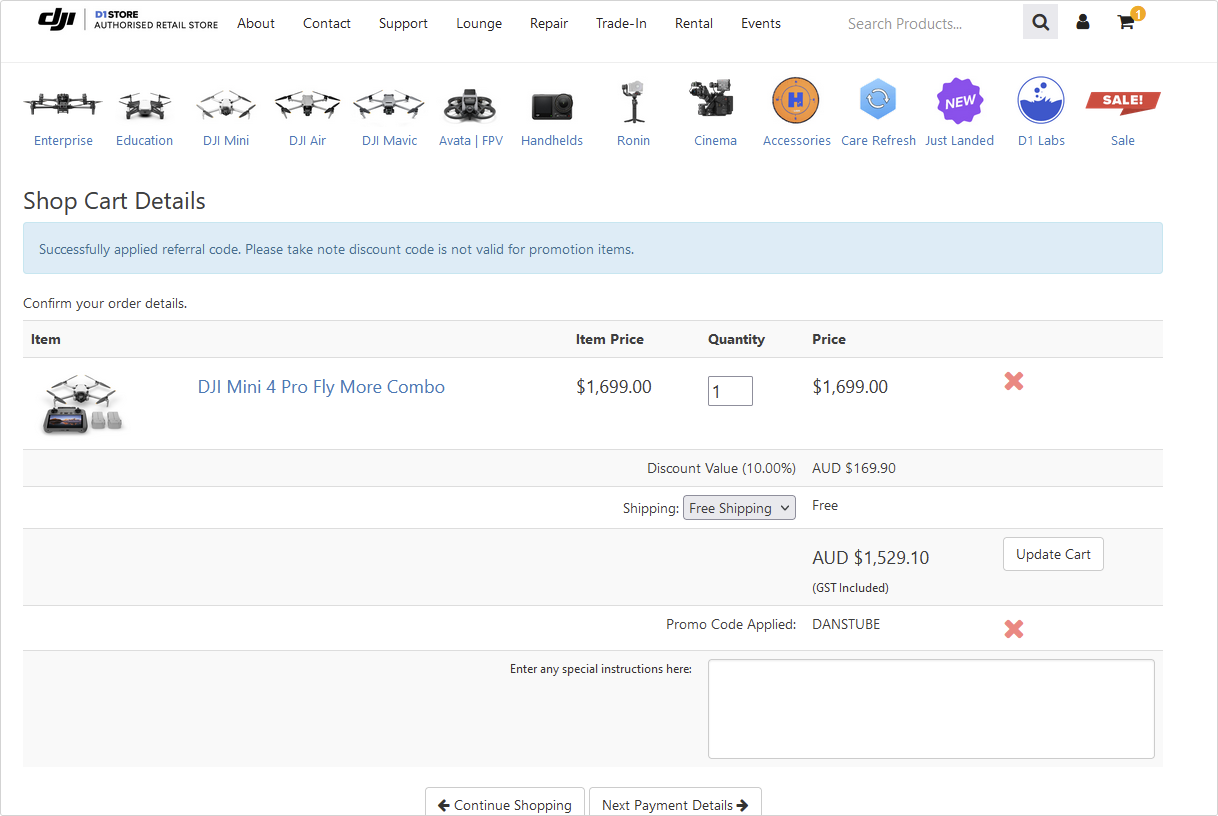Screen dimensions: 1218x816
Task: Click the Cinema category text link
Action: 716,141
